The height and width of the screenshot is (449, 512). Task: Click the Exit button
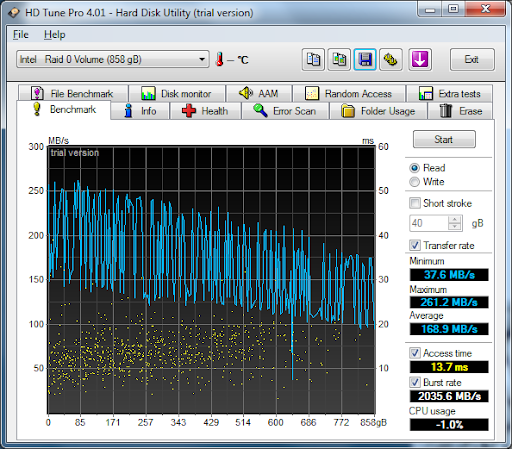[x=472, y=59]
